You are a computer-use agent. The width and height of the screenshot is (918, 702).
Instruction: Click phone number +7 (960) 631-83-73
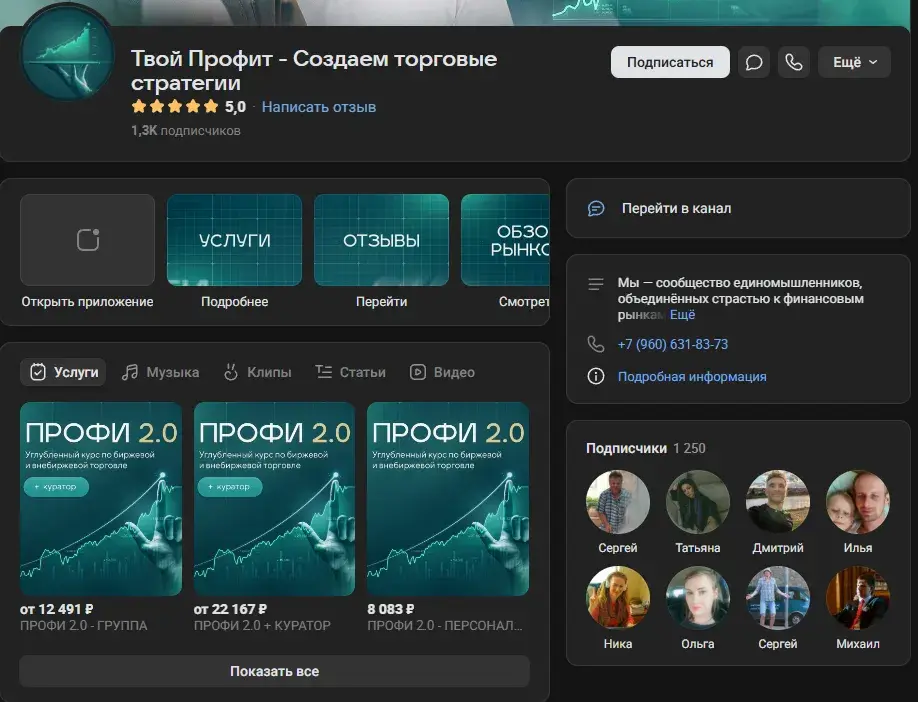673,344
